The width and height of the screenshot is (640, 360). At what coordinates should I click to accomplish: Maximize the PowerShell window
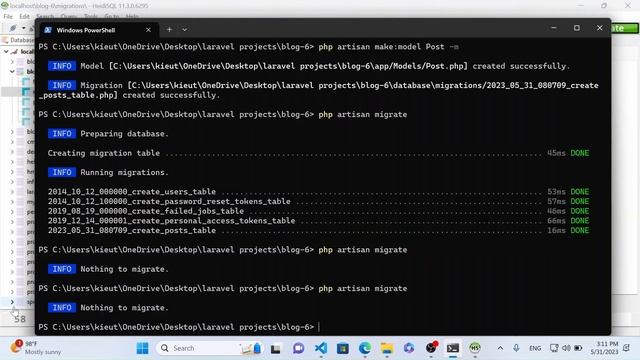point(576,28)
